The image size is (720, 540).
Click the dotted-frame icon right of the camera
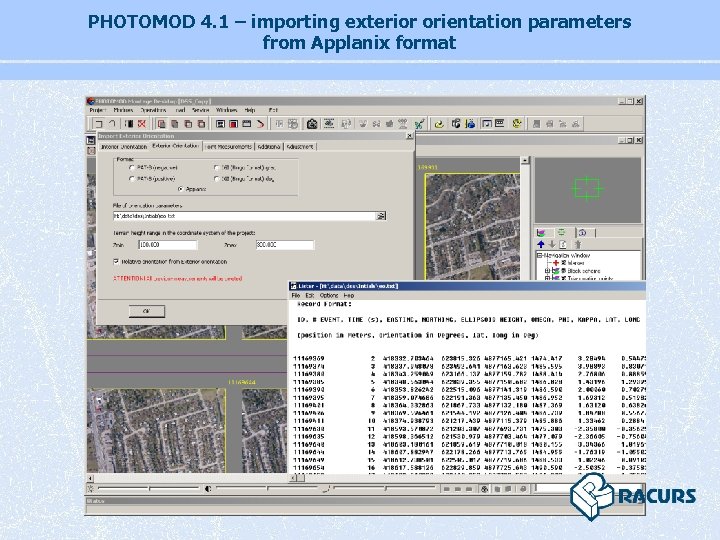coord(329,124)
